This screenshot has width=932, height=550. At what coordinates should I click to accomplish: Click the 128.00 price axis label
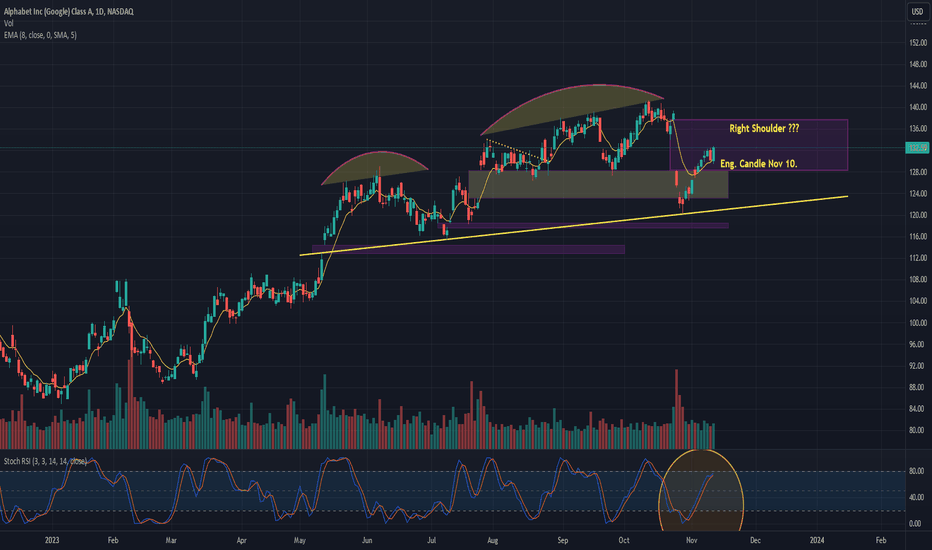[918, 172]
